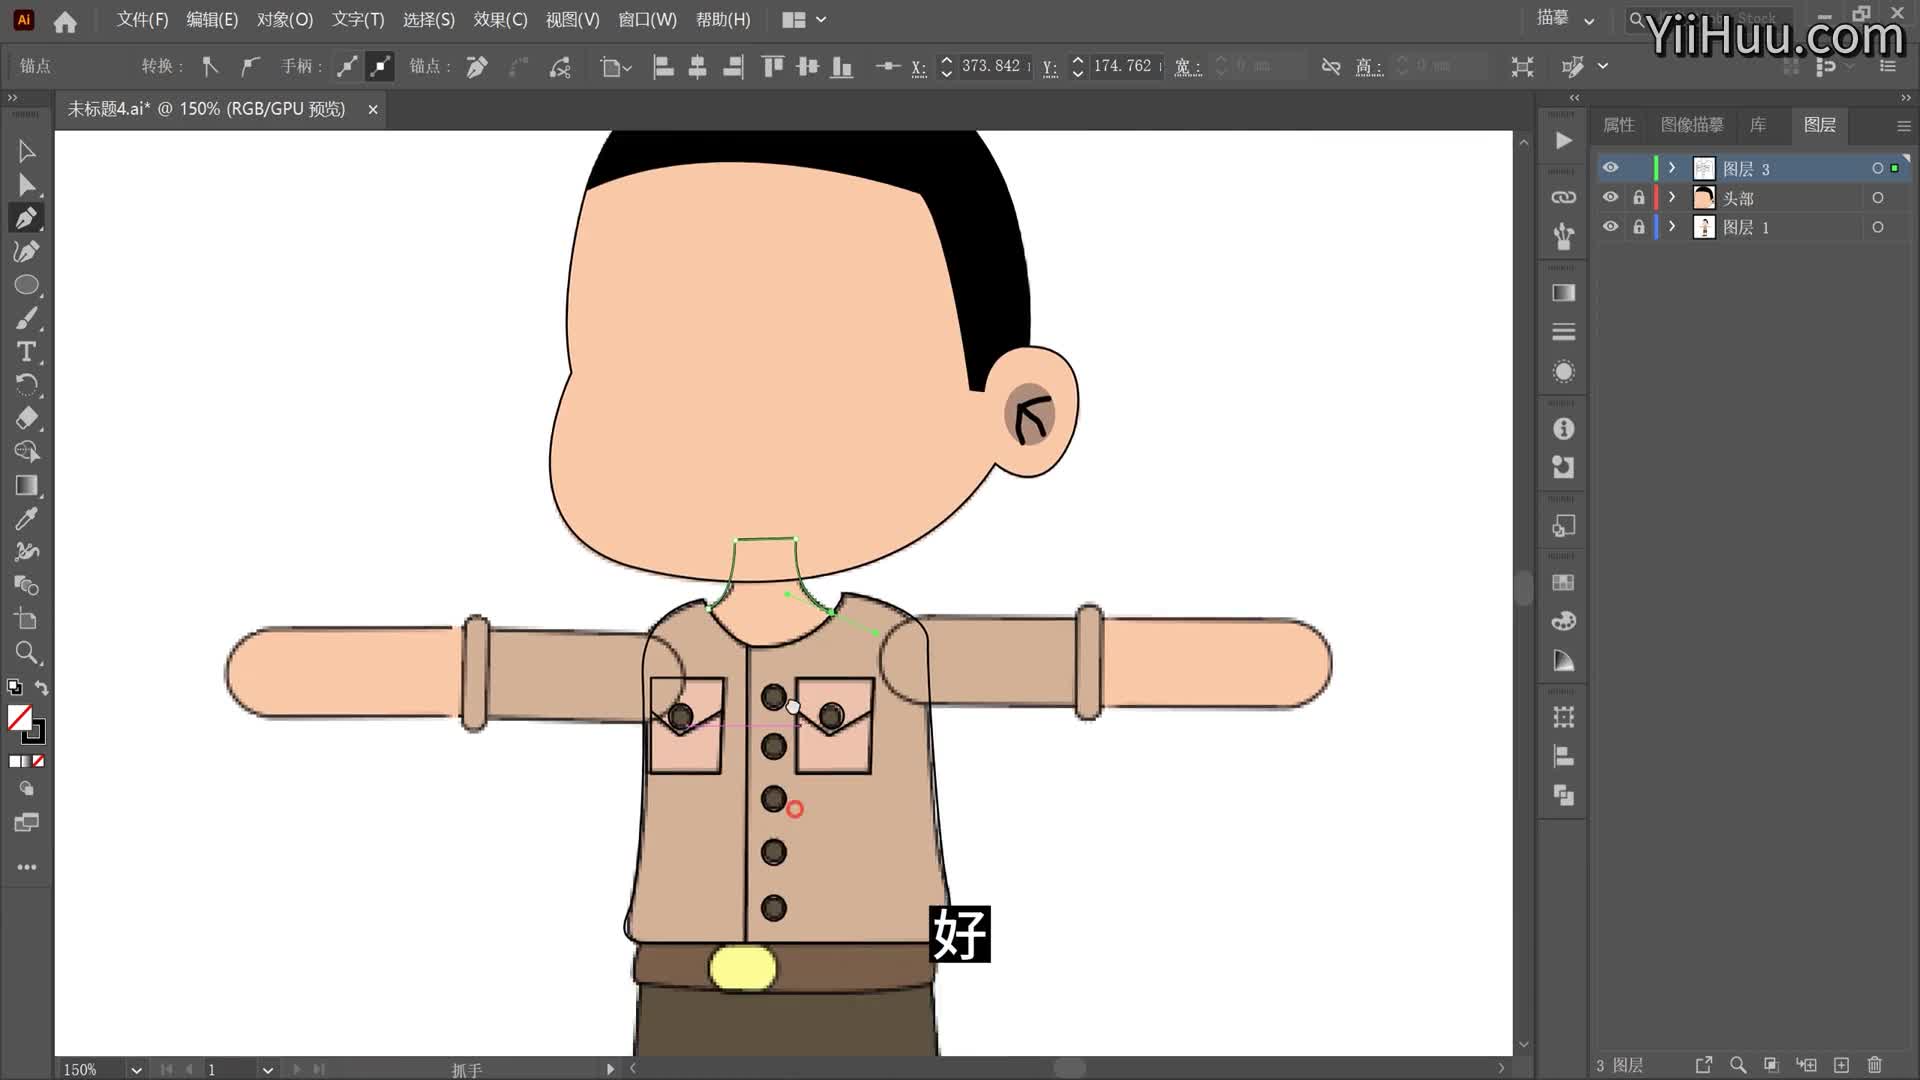Swap fill and stroke arrow

41,687
